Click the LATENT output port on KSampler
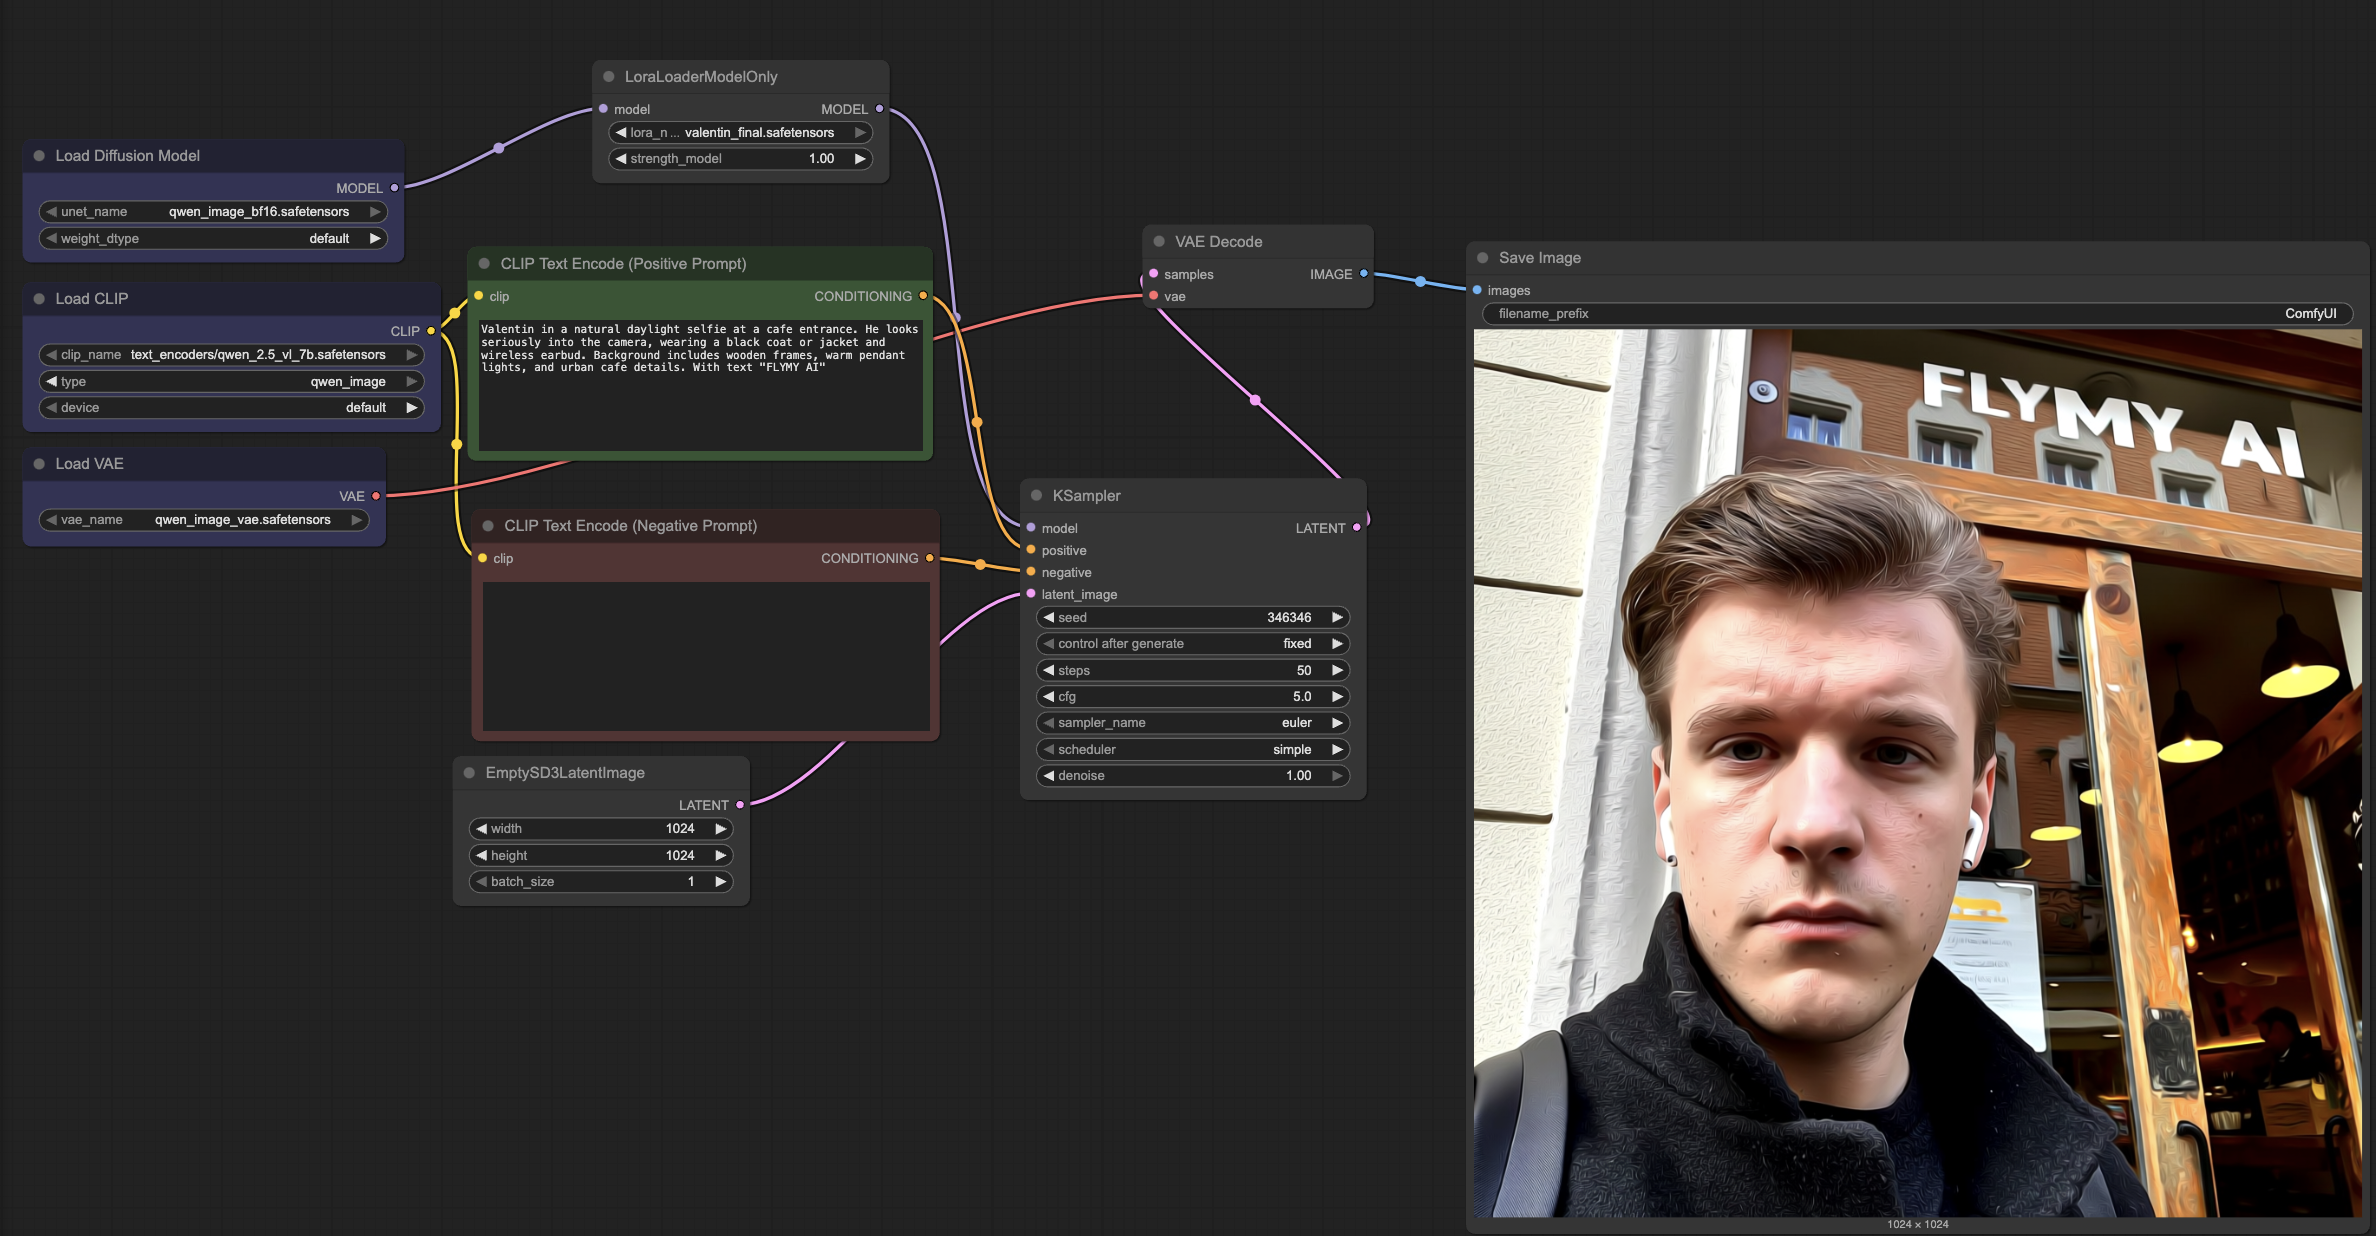This screenshot has height=1236, width=2376. tap(1357, 528)
